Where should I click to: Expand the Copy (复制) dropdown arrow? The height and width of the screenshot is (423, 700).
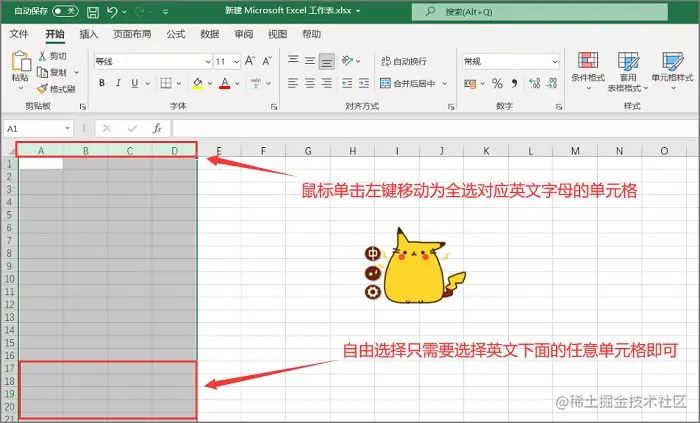point(76,72)
